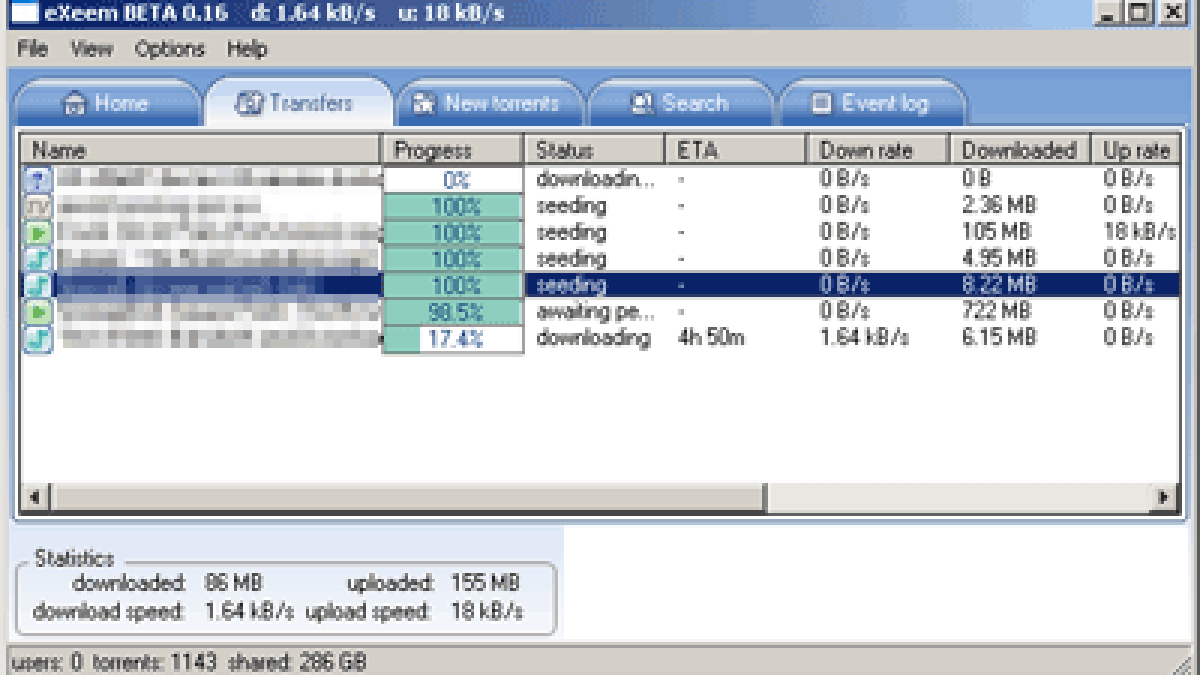This screenshot has height=675, width=1200.
Task: Sort by the Status column header
Action: pyautogui.click(x=595, y=150)
